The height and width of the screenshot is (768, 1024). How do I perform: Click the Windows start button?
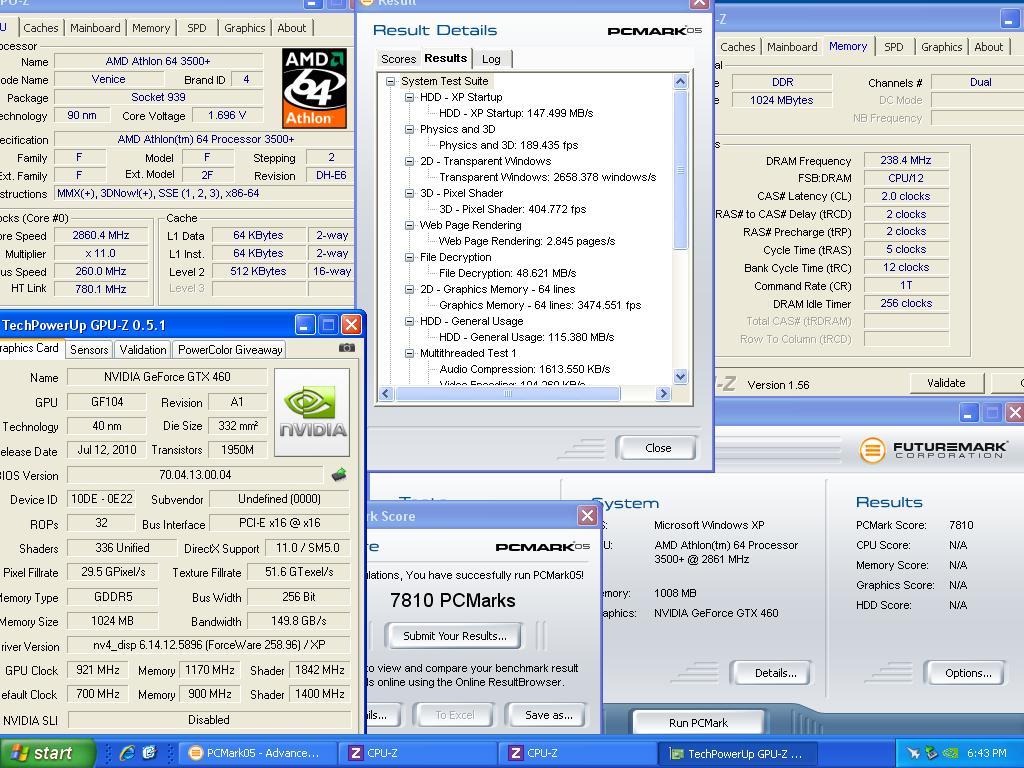(x=47, y=753)
